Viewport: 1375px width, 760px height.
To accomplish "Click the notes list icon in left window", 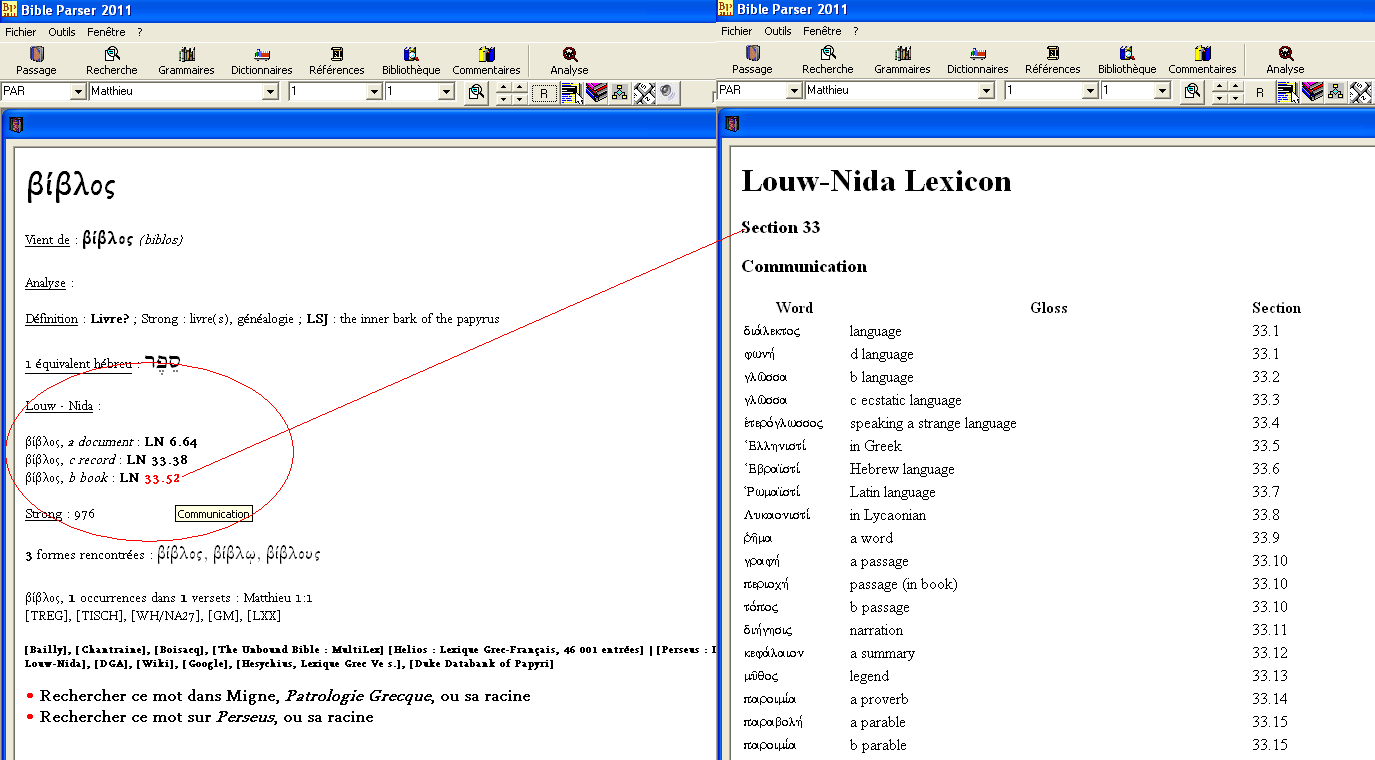I will (x=571, y=93).
